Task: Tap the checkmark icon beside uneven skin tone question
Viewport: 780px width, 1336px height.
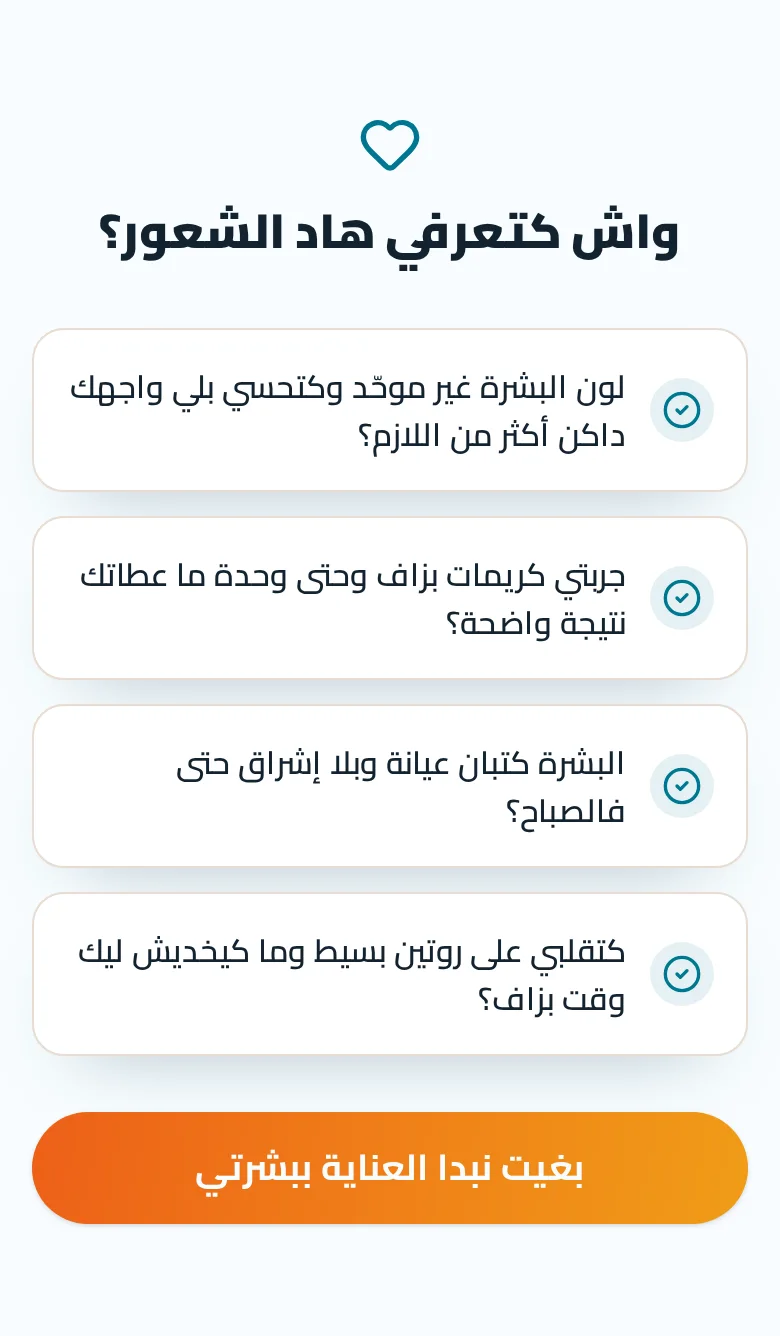Action: coord(682,410)
